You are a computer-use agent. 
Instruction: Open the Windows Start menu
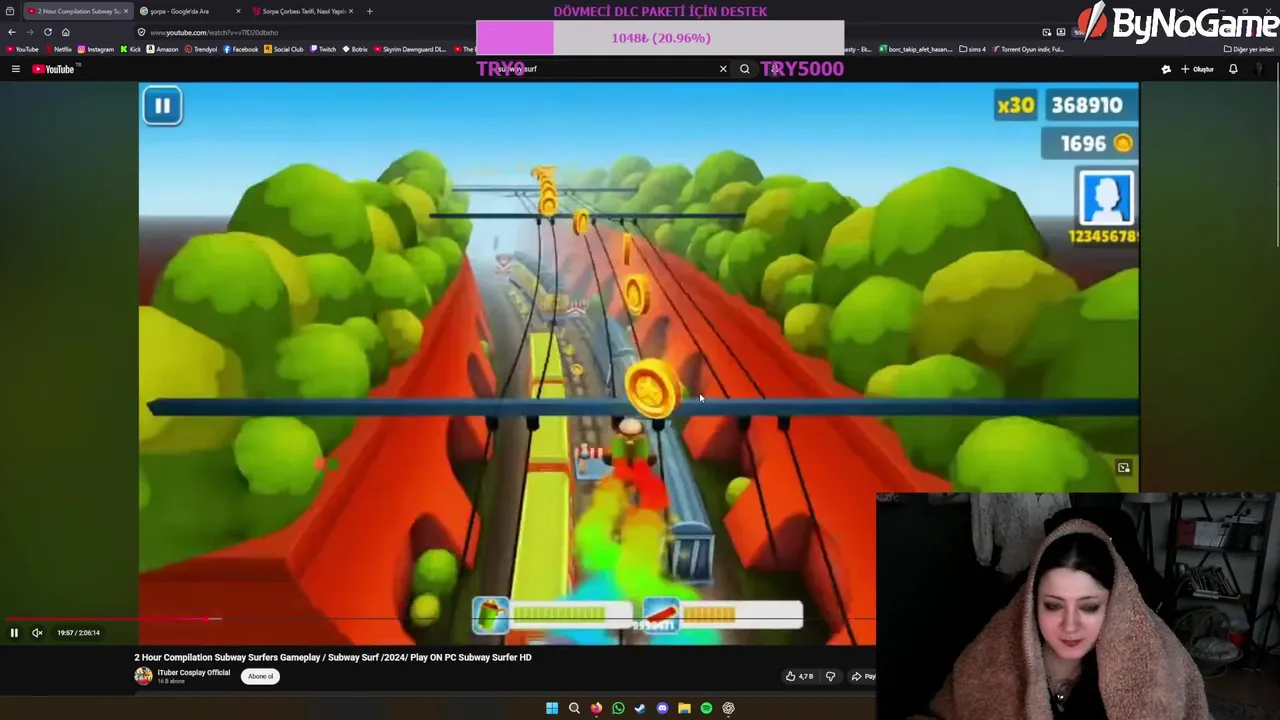point(552,708)
